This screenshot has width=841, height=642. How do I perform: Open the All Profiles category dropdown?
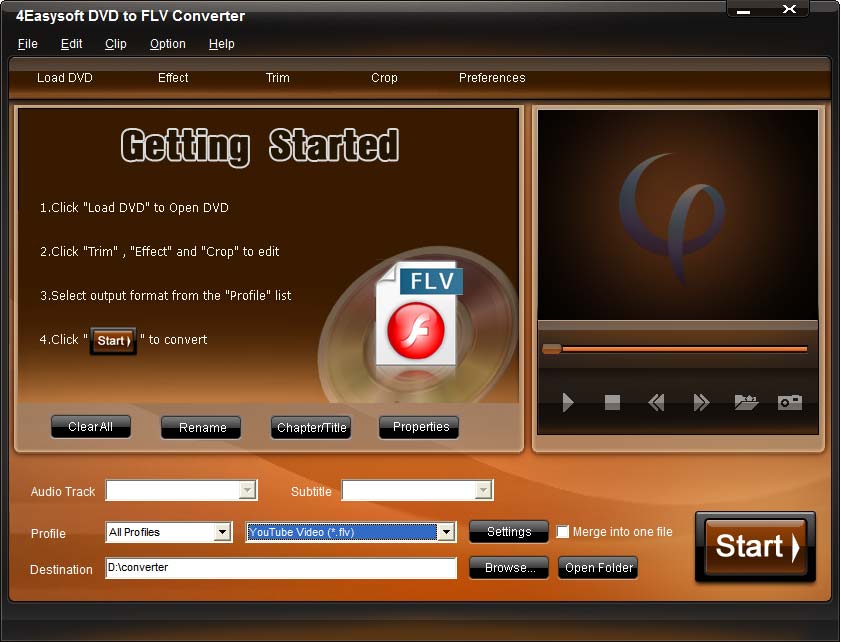(222, 532)
